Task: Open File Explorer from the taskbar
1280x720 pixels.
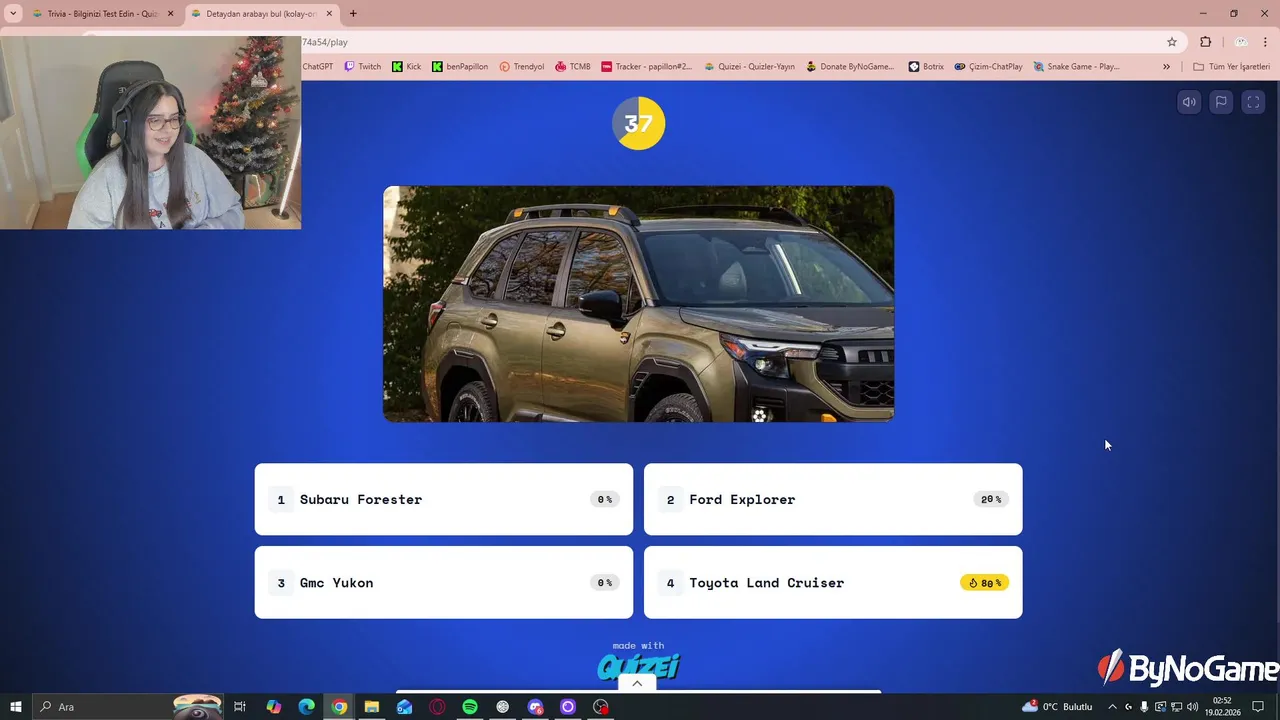Action: tap(371, 707)
